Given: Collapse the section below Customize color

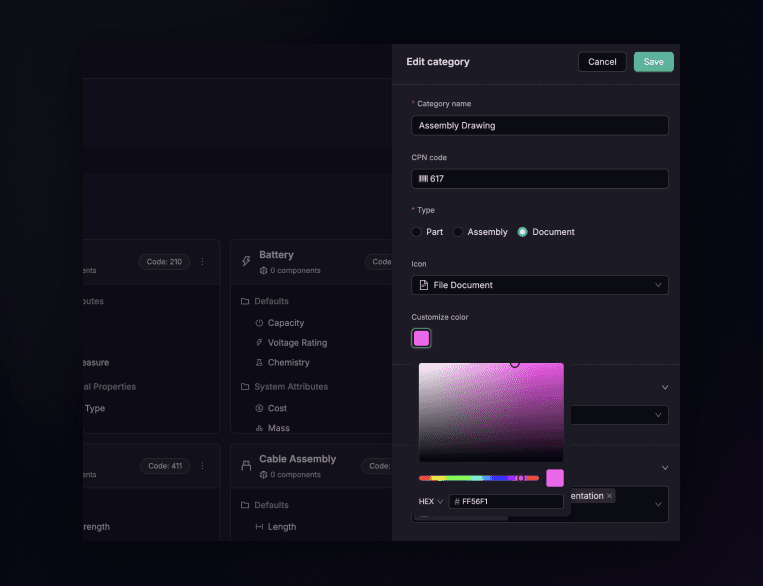Looking at the screenshot, I should tap(665, 387).
